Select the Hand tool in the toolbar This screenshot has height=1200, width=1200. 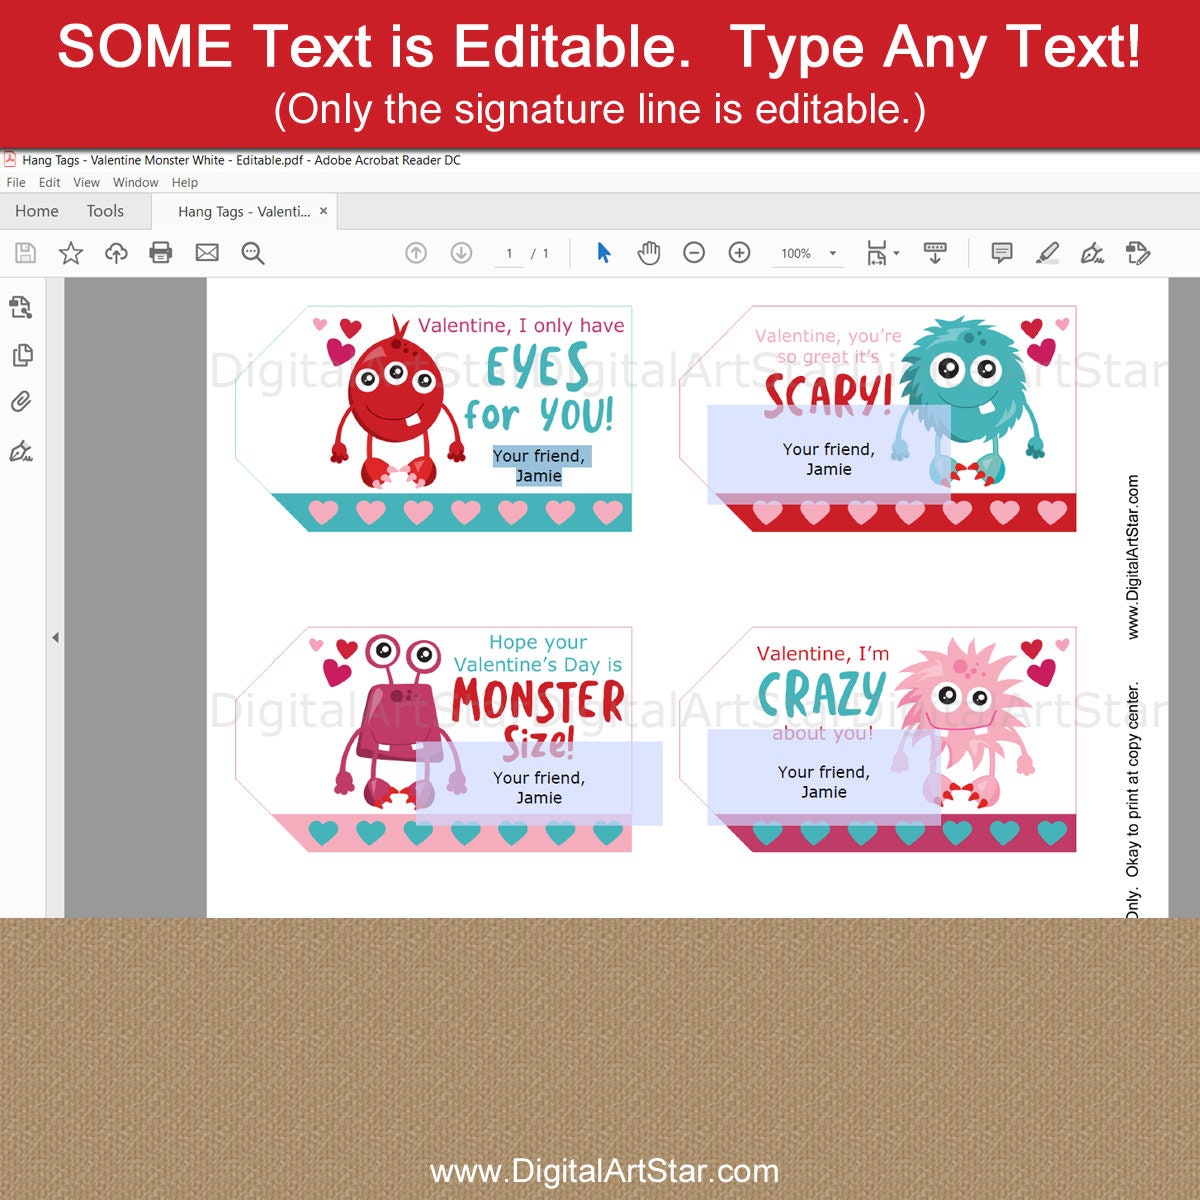[648, 253]
